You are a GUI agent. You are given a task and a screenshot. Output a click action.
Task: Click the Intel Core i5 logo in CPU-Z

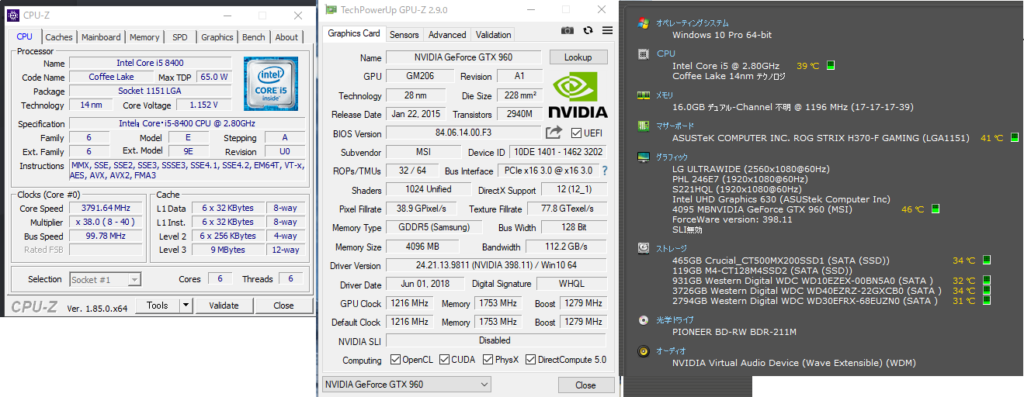click(x=270, y=83)
